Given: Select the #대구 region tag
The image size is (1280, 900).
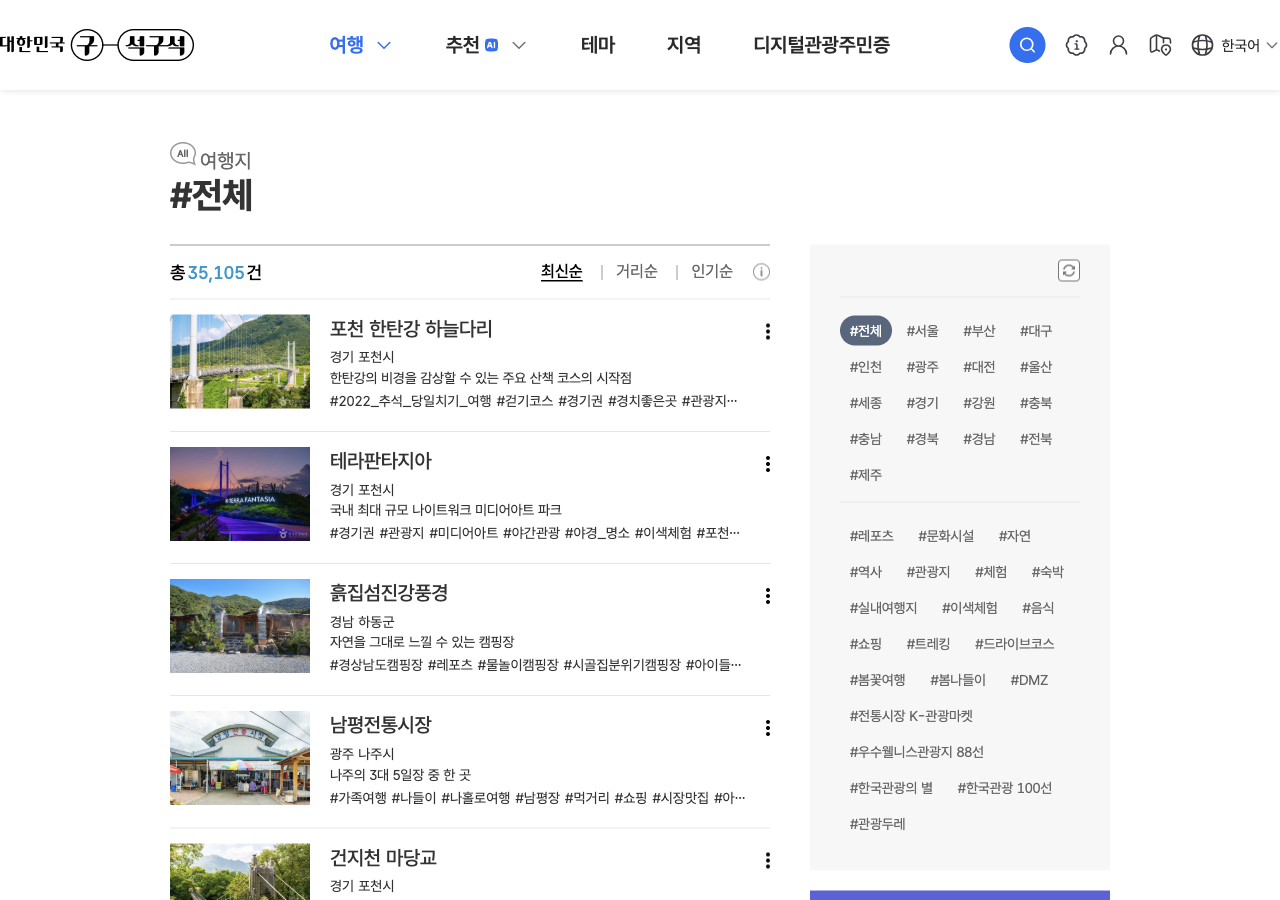Looking at the screenshot, I should (1036, 331).
